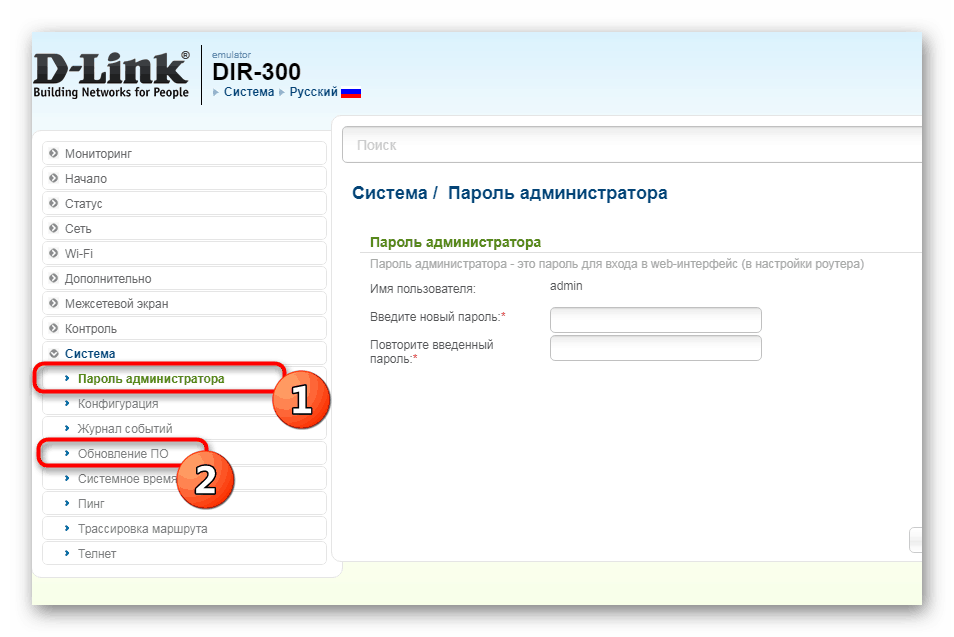Screen dimensions: 954x637
Task: Expand the Wi-Fi menu section
Action: point(184,253)
